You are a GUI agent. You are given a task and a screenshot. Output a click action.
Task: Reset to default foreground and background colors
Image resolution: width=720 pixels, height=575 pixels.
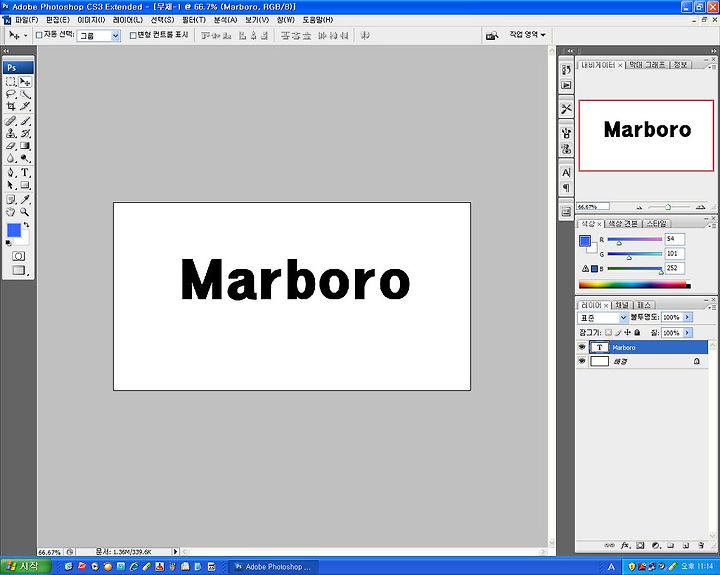[x=9, y=243]
